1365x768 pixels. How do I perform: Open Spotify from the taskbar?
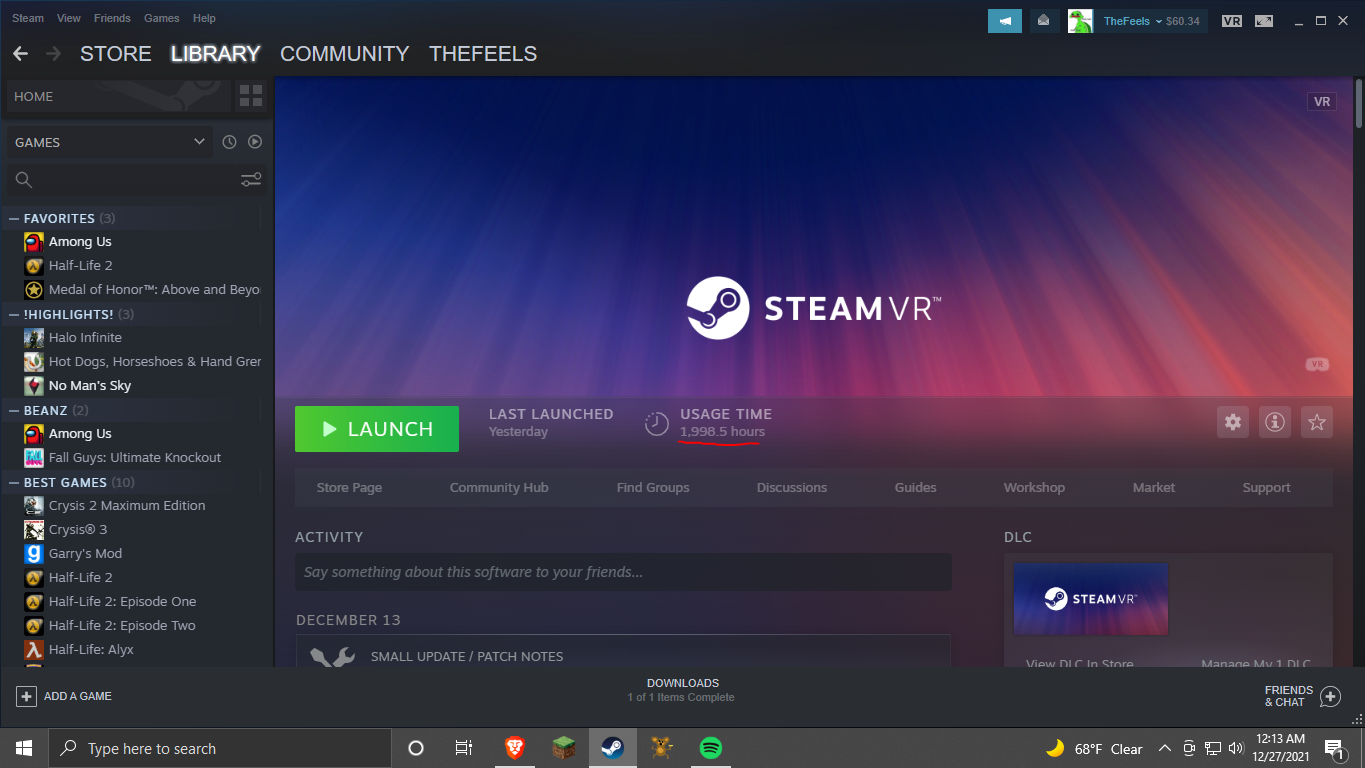[x=711, y=748]
